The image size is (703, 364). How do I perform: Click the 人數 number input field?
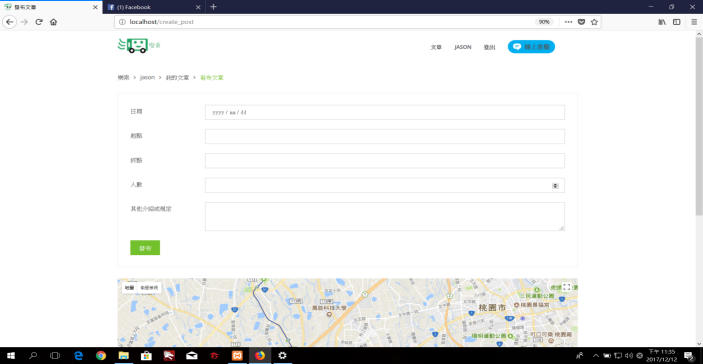coord(385,185)
